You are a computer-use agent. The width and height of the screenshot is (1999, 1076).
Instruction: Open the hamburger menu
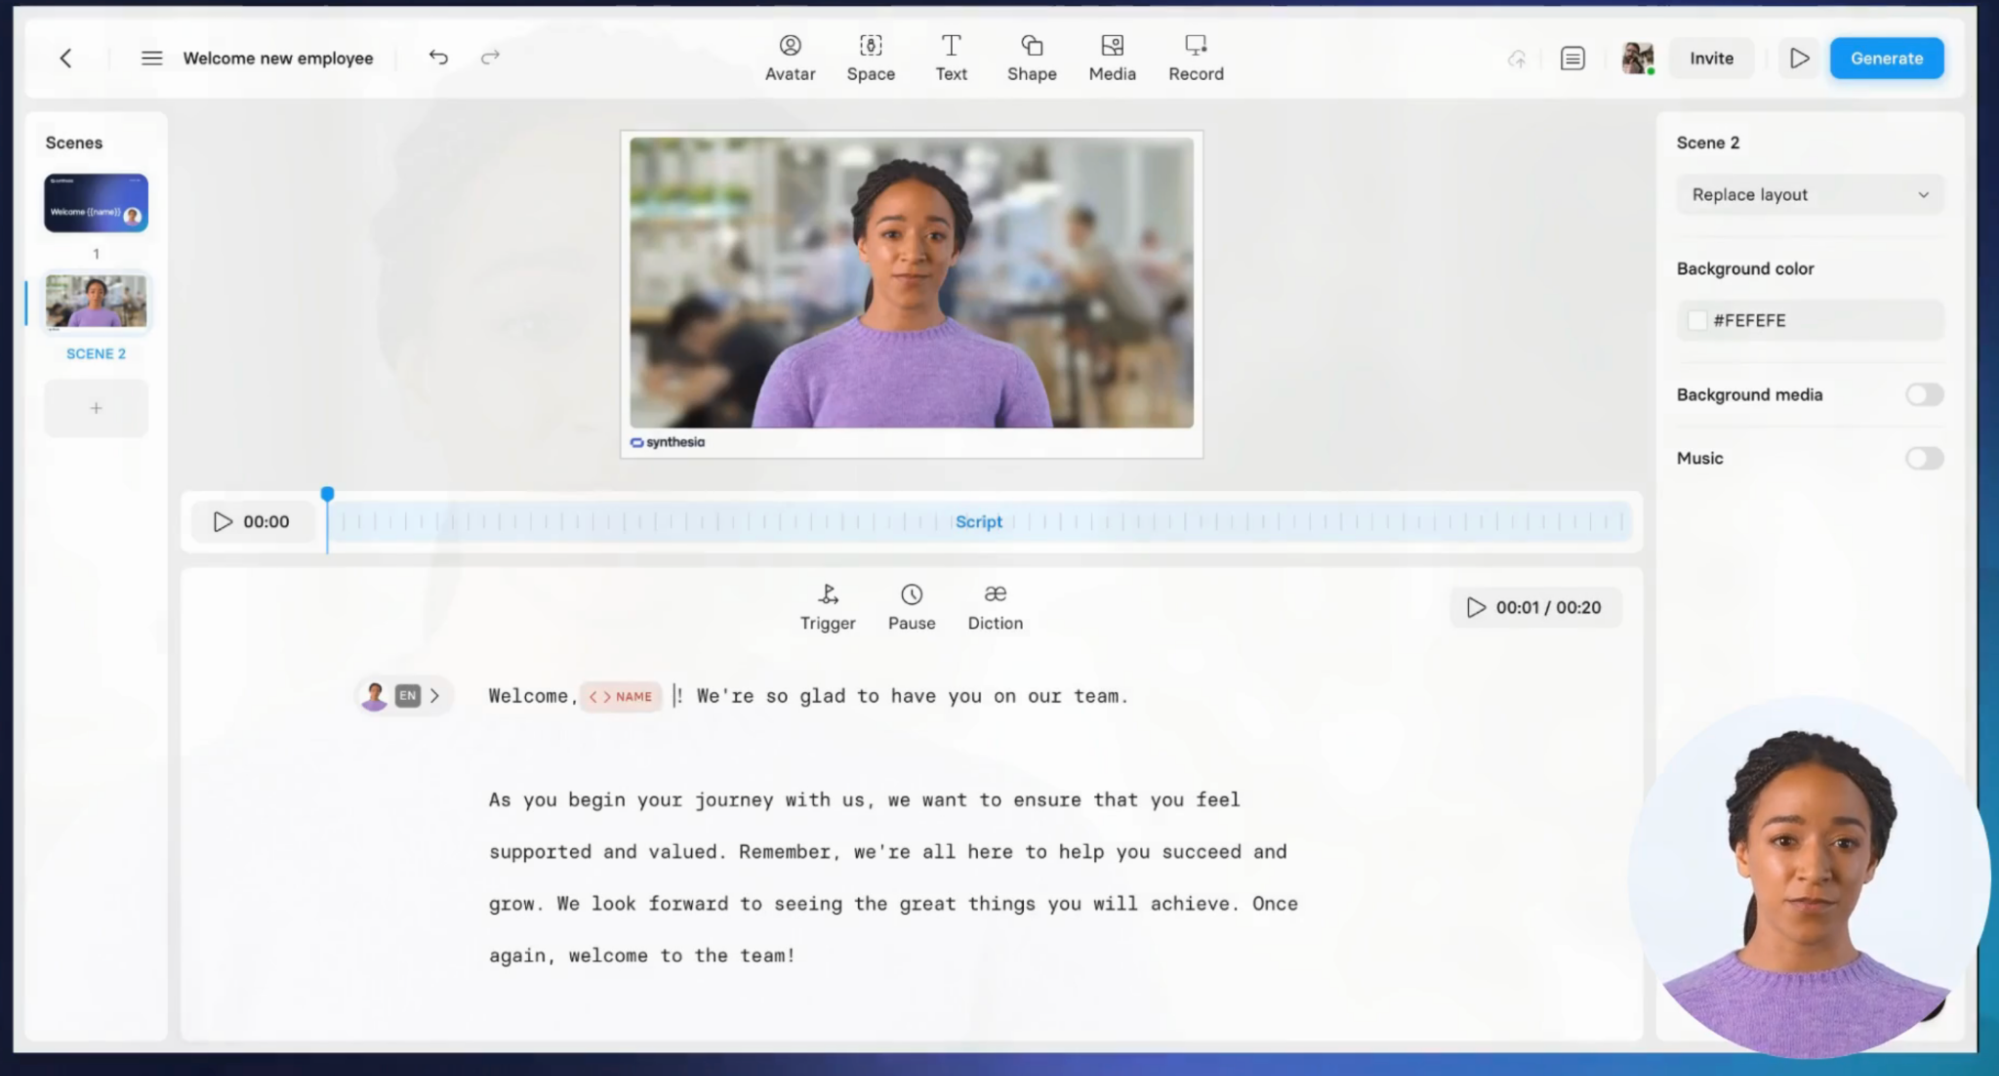[152, 58]
